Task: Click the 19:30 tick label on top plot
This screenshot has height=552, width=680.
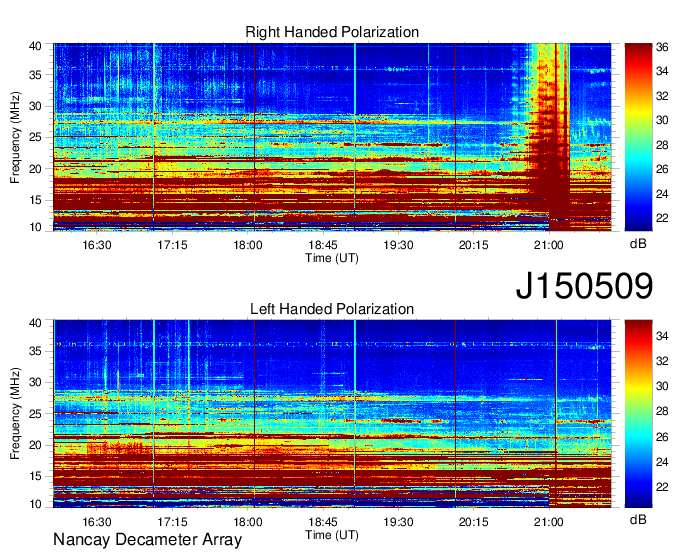Action: (x=398, y=245)
